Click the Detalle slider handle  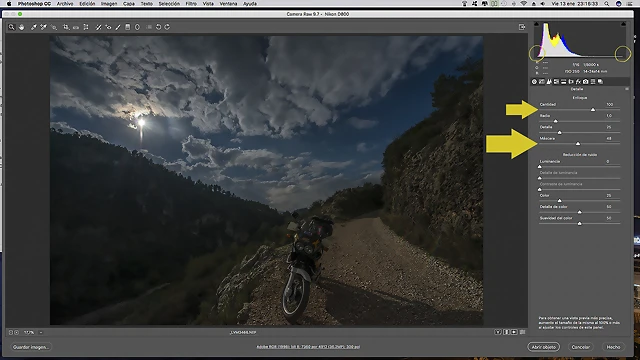[x=560, y=132]
